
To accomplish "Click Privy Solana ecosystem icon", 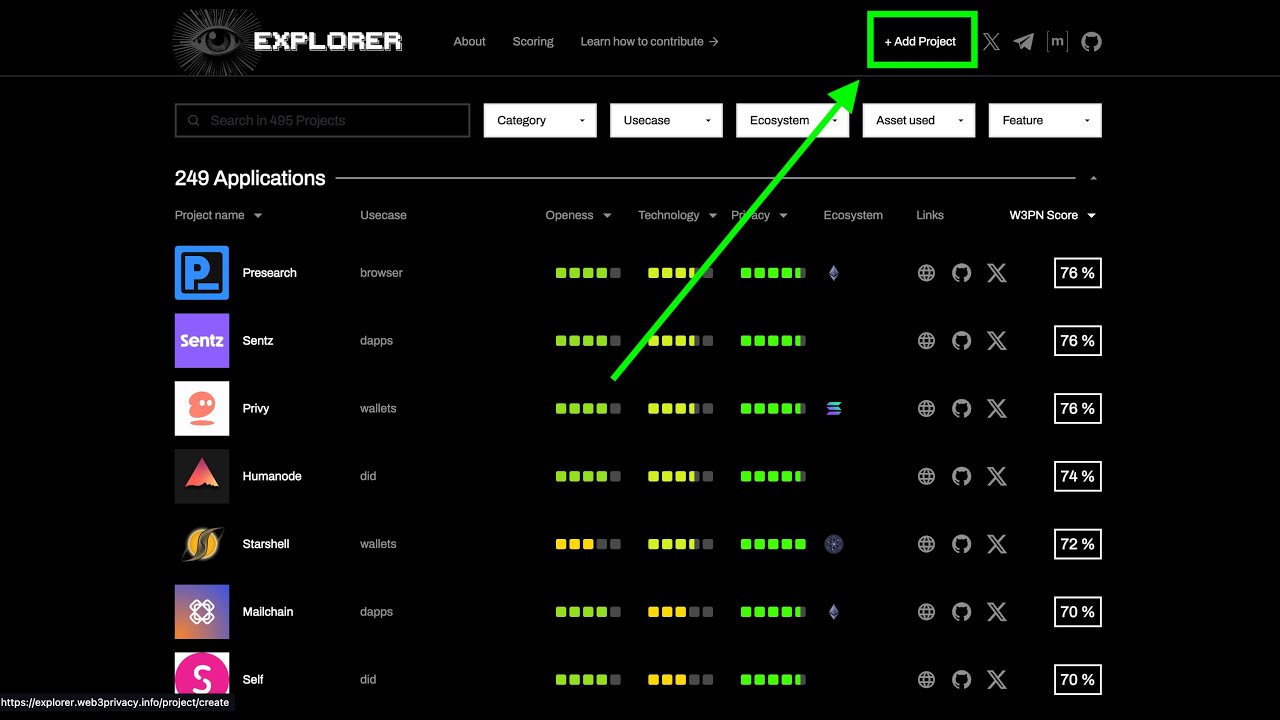I will tap(834, 409).
